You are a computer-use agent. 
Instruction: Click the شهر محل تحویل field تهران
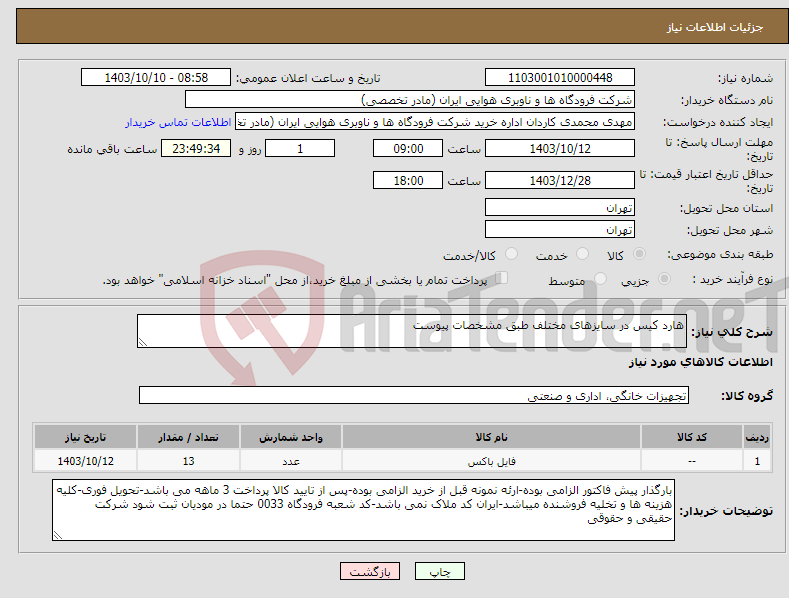tap(560, 230)
